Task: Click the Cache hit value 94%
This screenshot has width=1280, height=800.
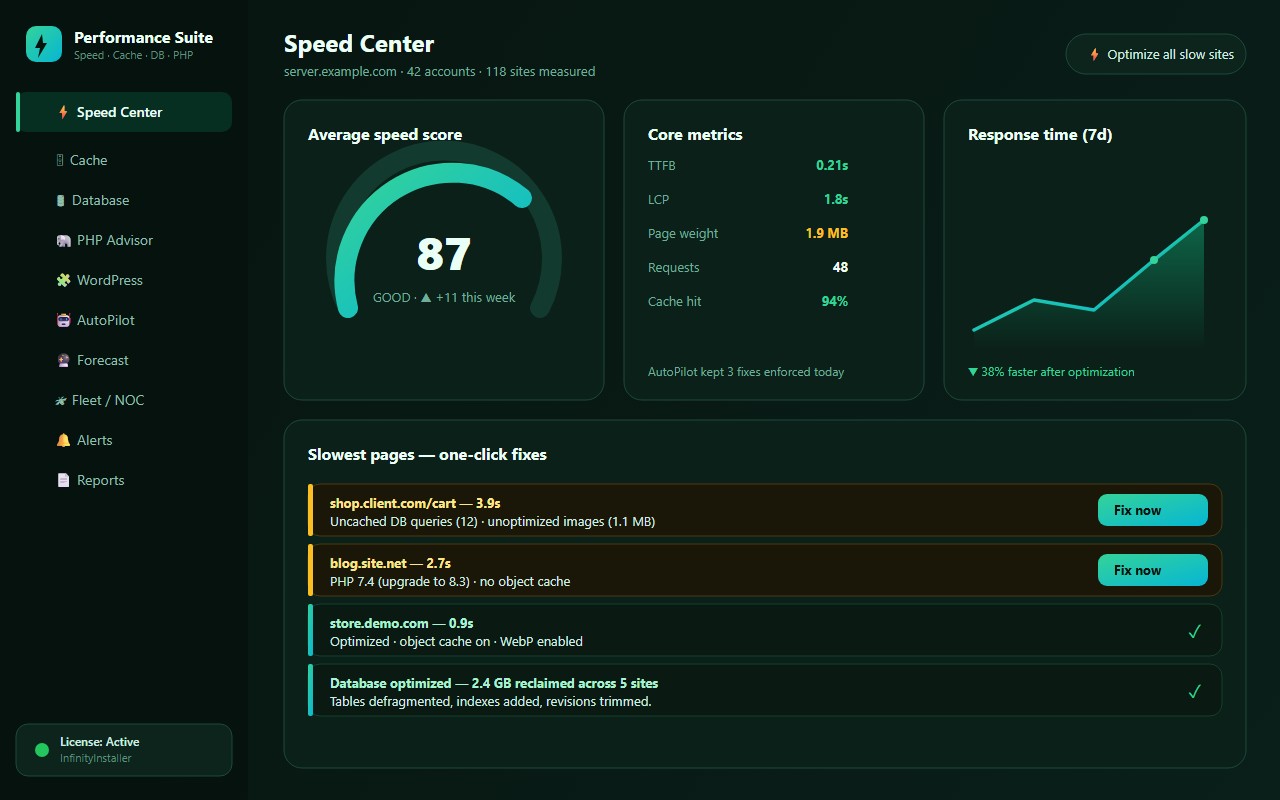Action: [835, 302]
